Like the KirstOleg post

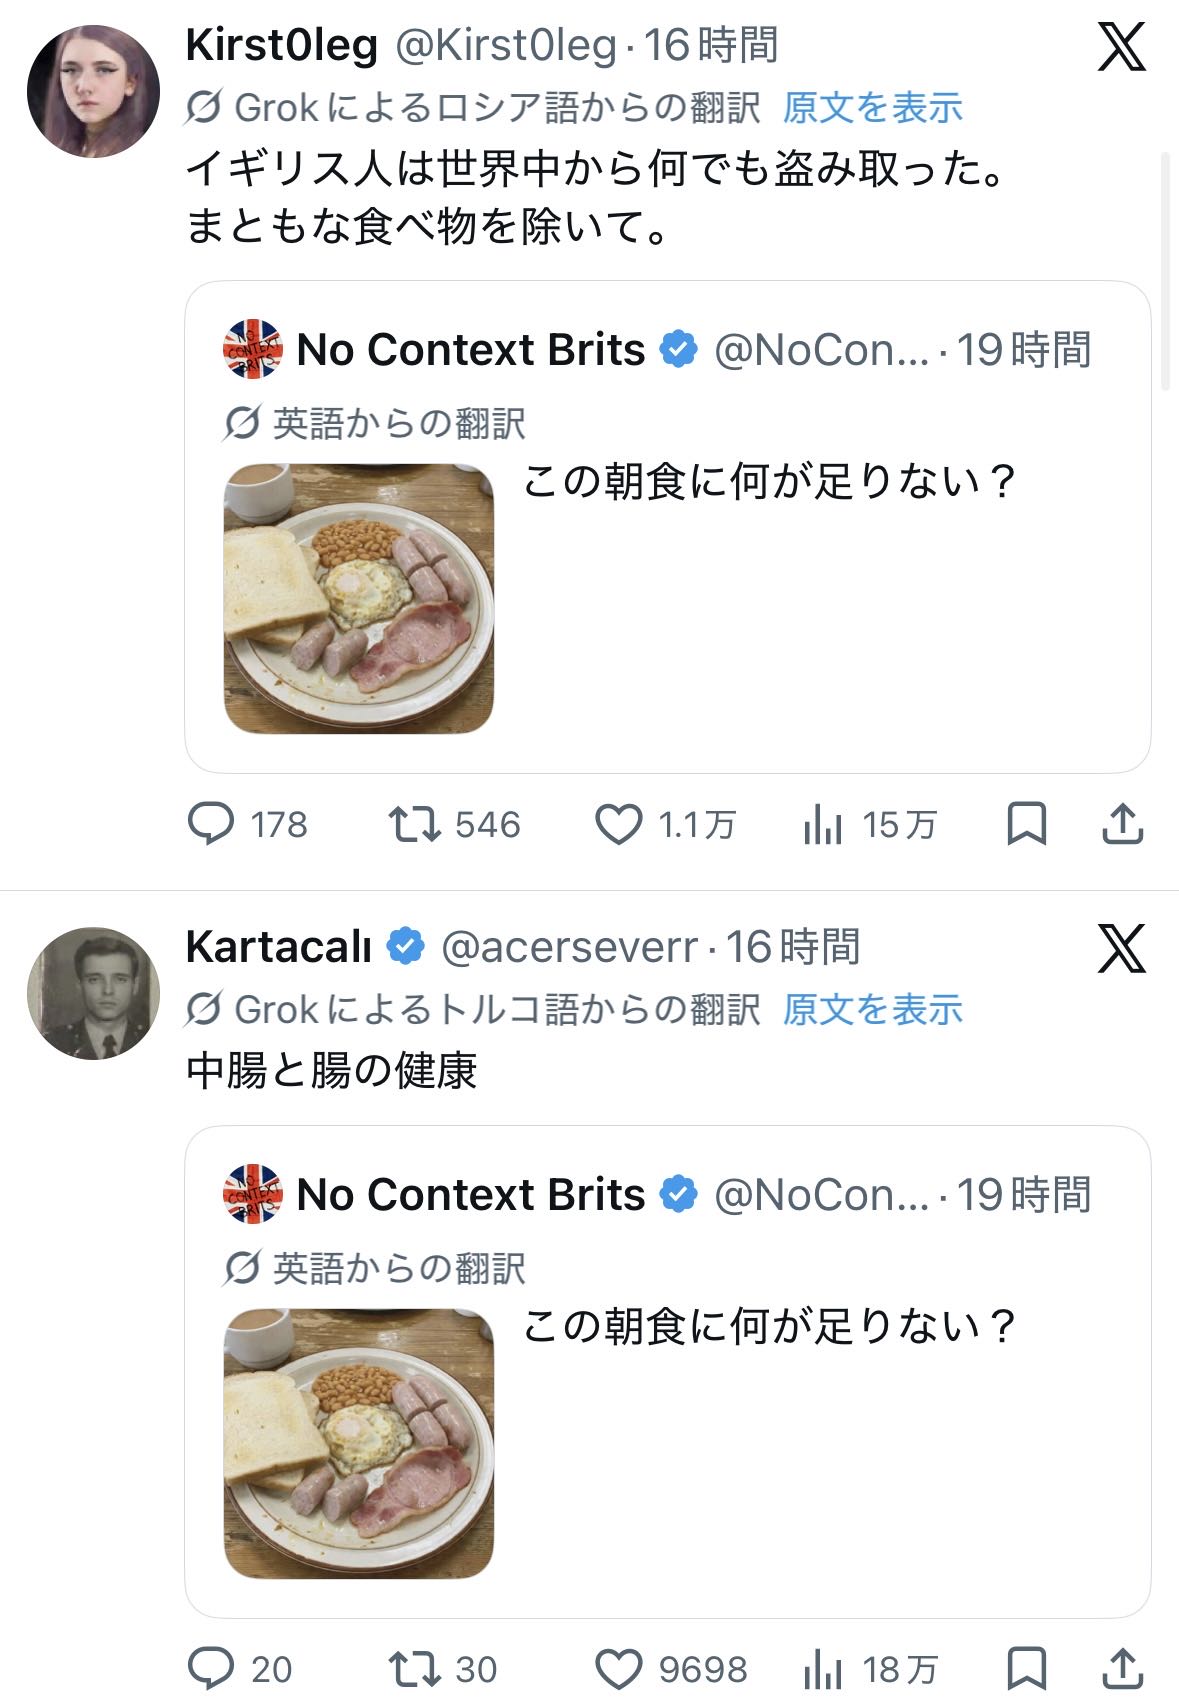point(618,825)
